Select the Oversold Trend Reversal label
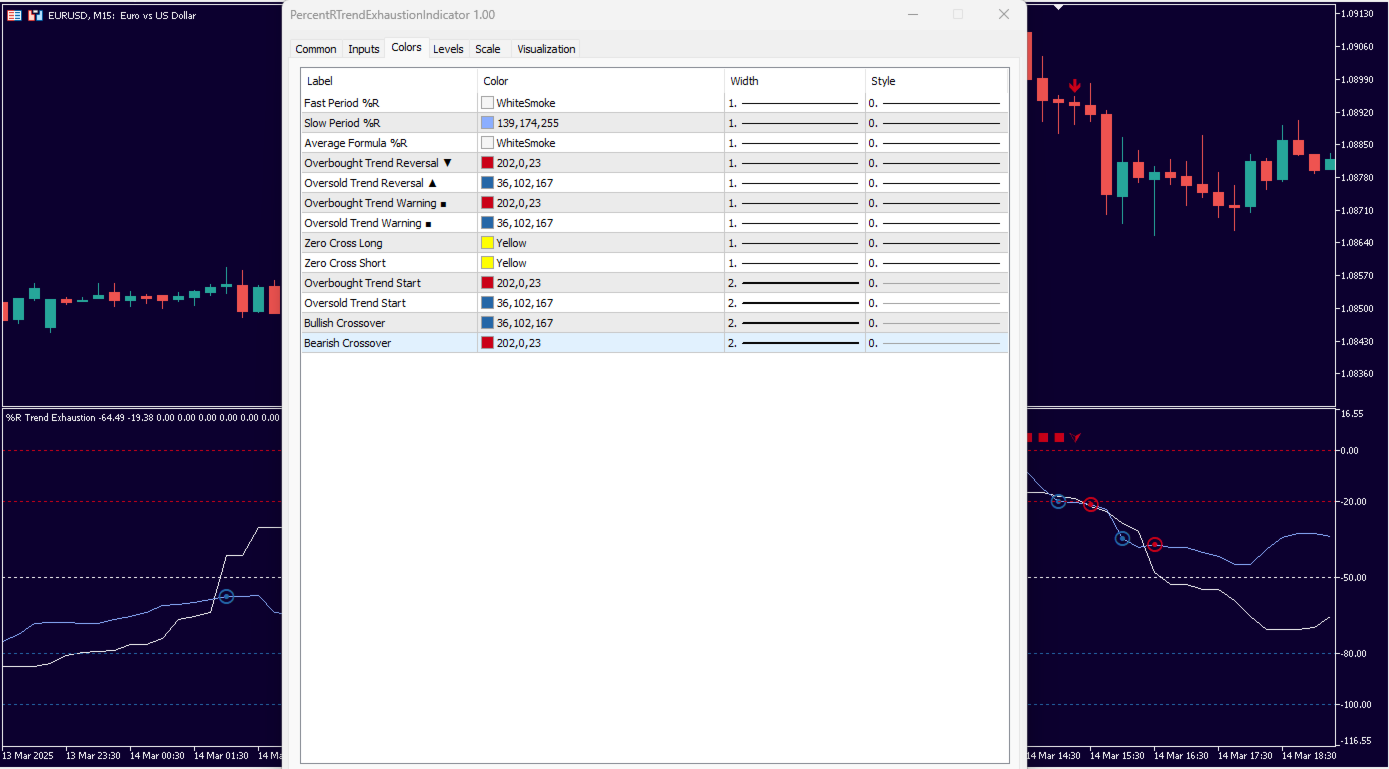 coord(370,183)
